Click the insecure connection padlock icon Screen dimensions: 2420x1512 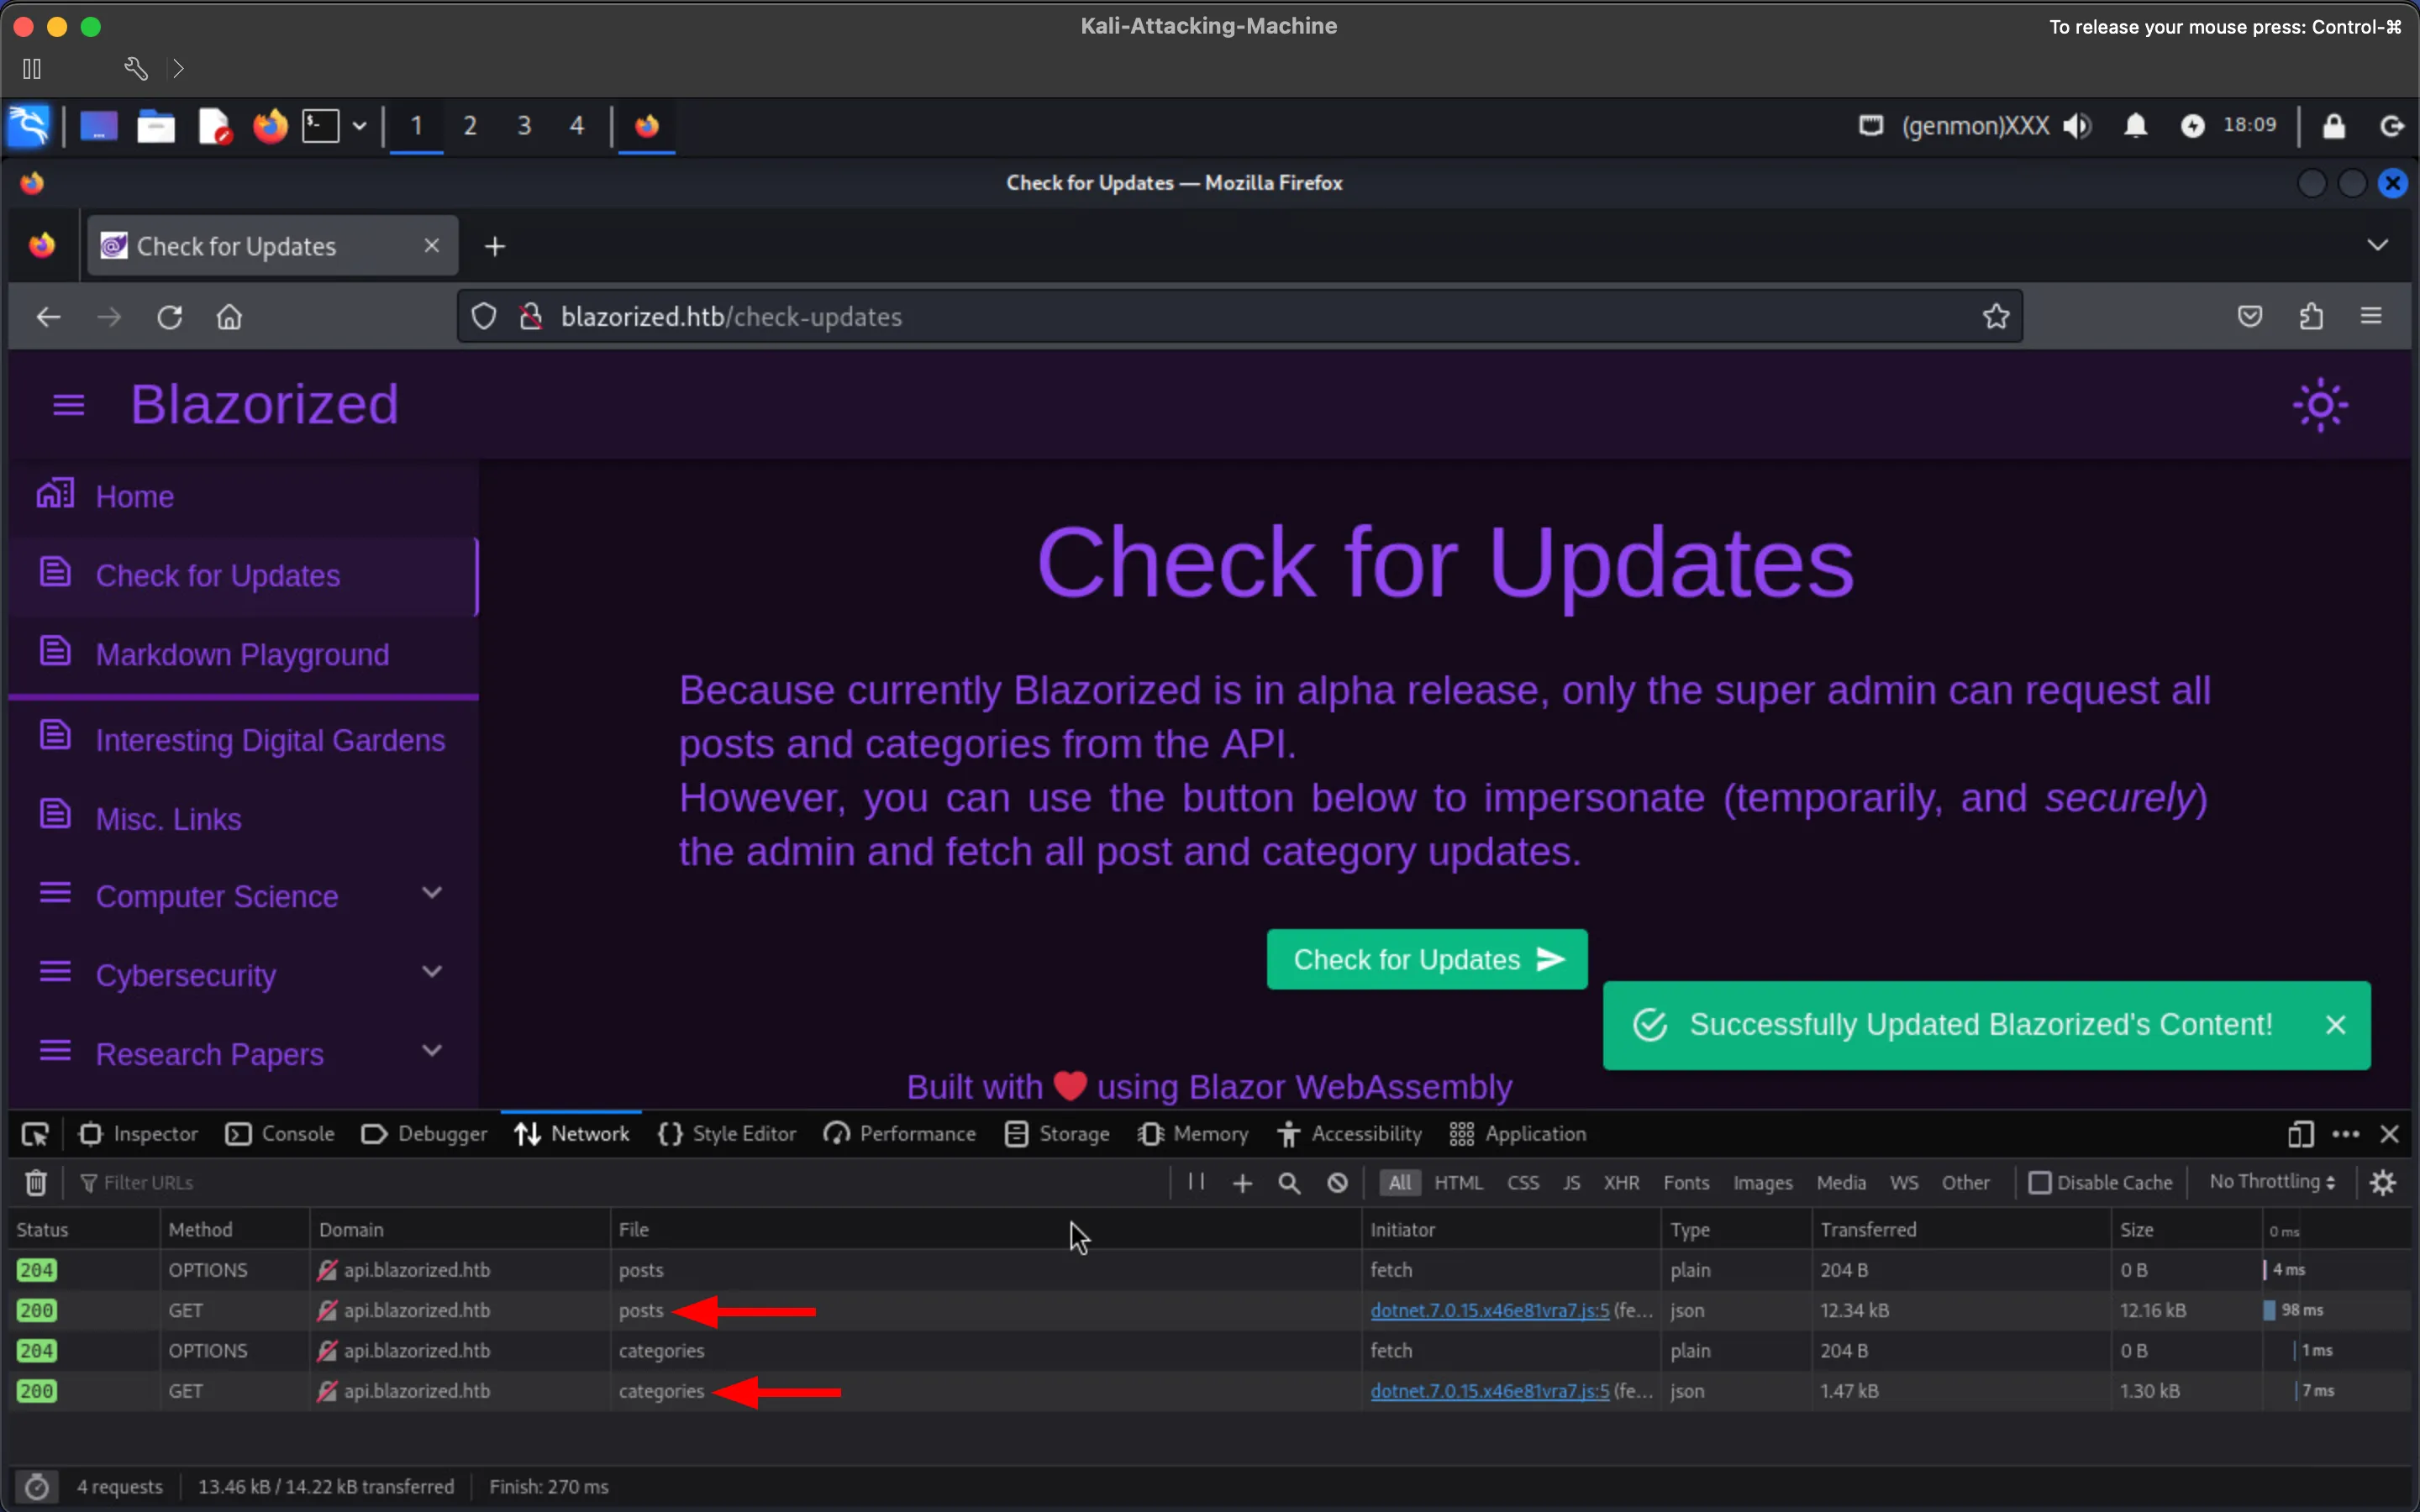click(531, 316)
